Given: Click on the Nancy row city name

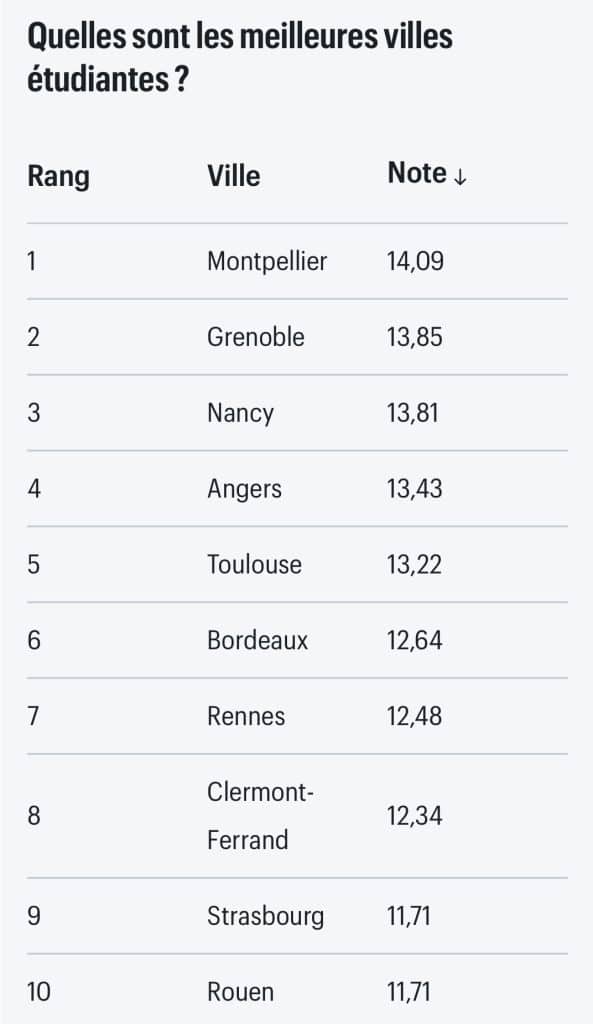Looking at the screenshot, I should pyautogui.click(x=240, y=413).
